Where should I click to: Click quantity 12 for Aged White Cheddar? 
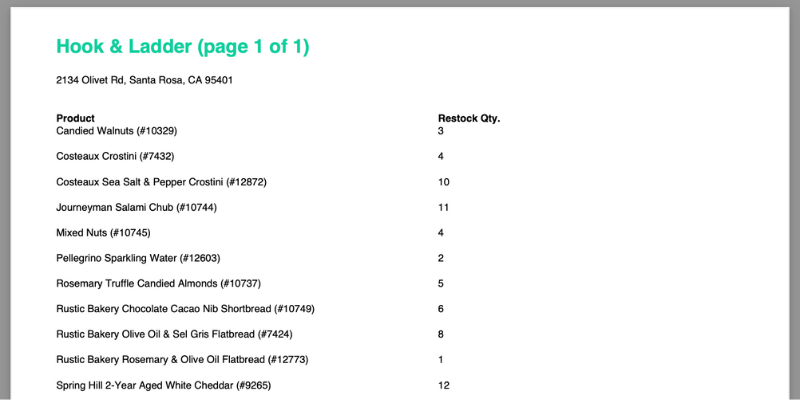444,386
